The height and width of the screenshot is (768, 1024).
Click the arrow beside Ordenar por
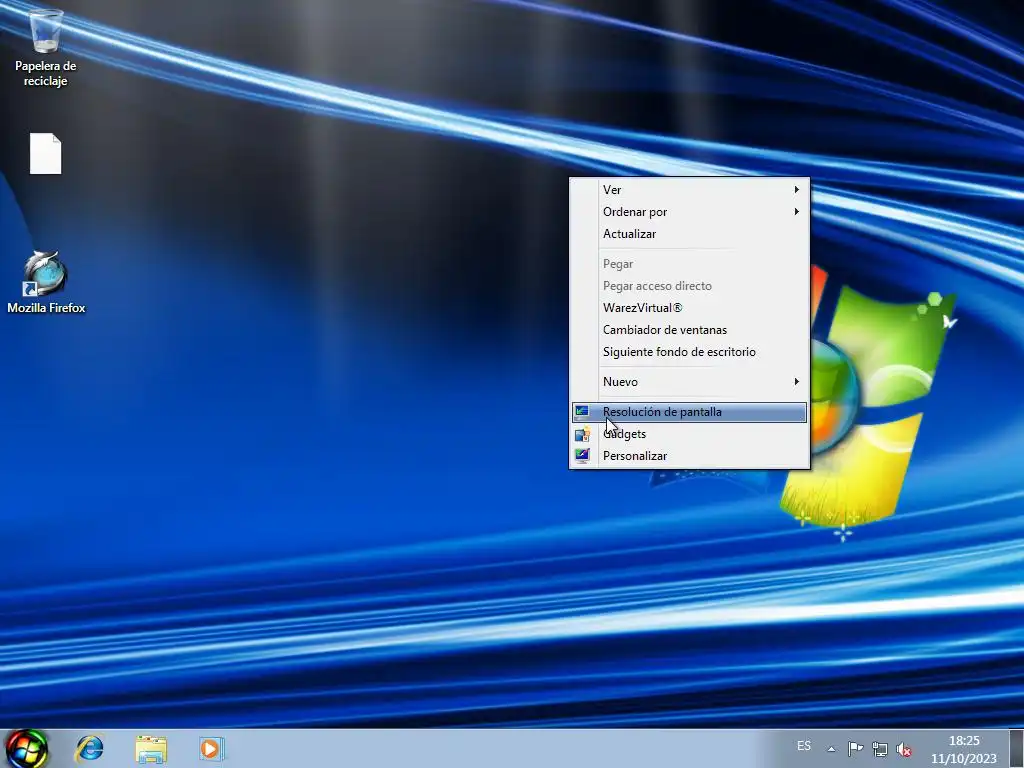(797, 212)
